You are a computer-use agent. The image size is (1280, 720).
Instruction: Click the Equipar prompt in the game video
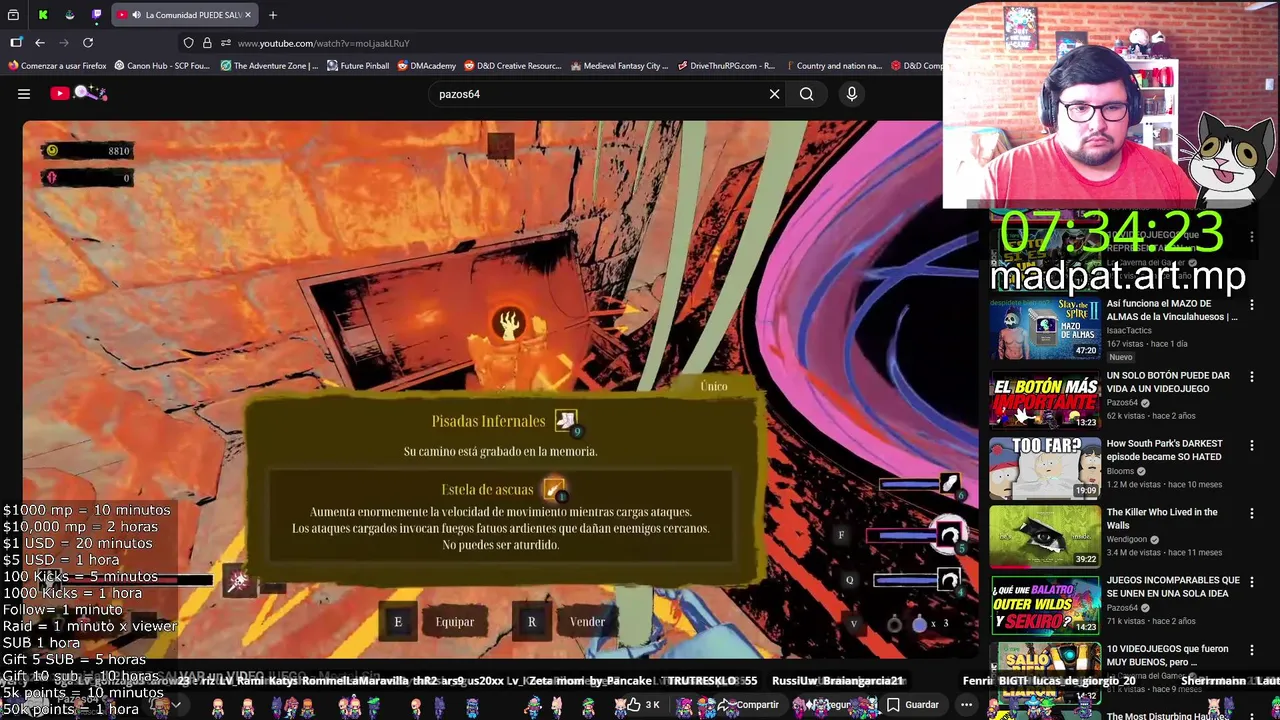click(x=455, y=622)
